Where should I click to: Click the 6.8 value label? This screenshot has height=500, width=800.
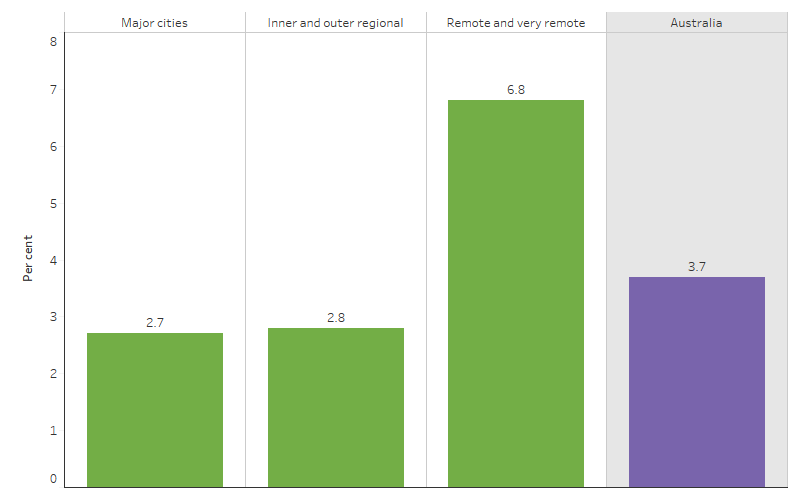point(516,90)
